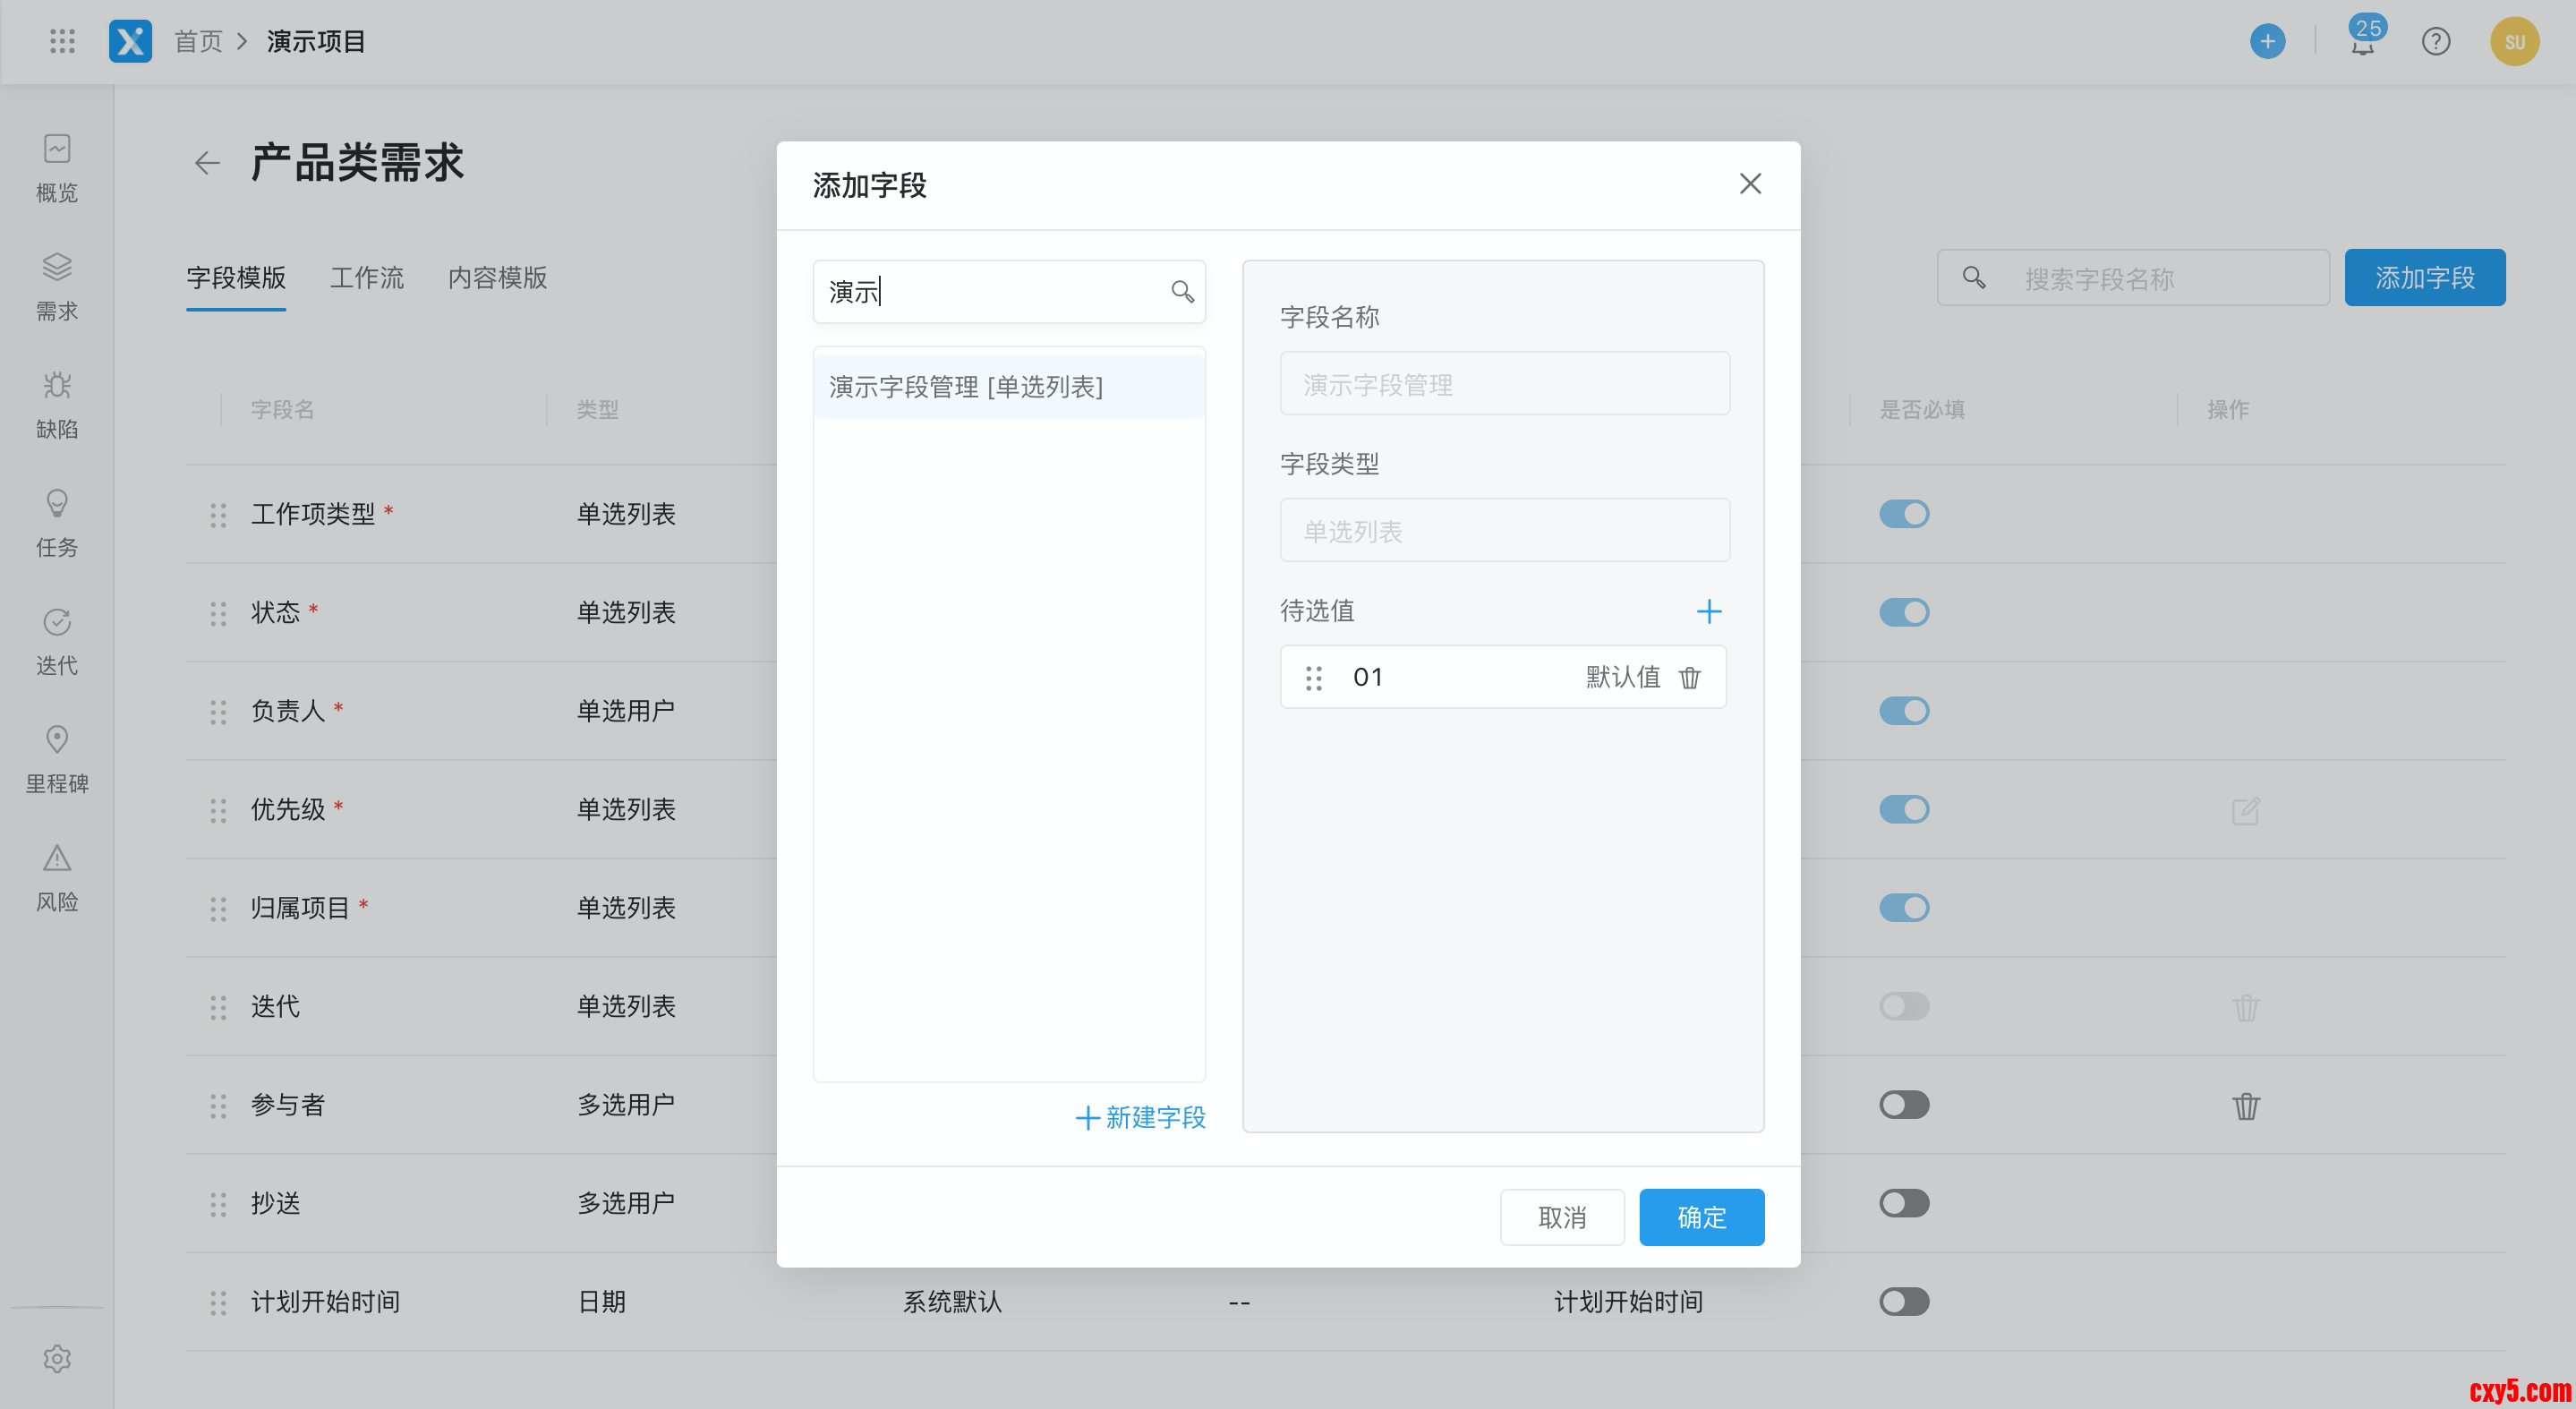Add a new candidate value with the plus icon
Screen dimensions: 2576x1409
coord(1709,611)
